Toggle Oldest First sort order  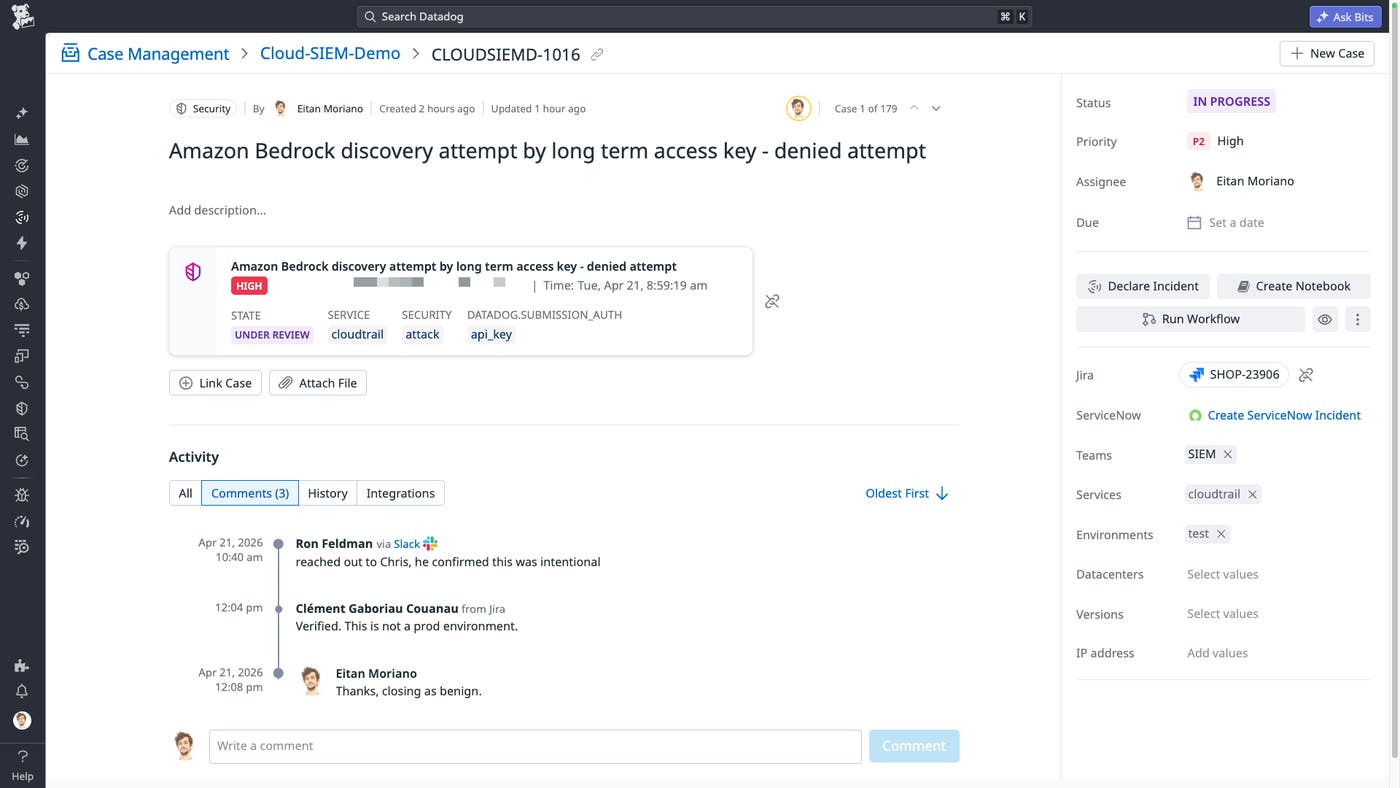pos(907,493)
